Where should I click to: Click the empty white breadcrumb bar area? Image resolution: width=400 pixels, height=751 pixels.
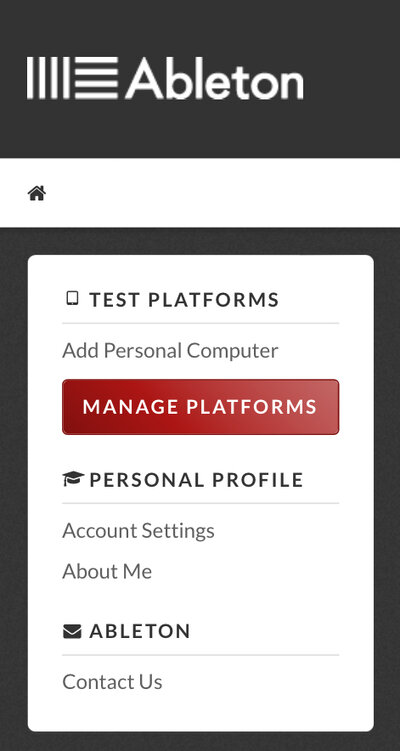[x=220, y=193]
